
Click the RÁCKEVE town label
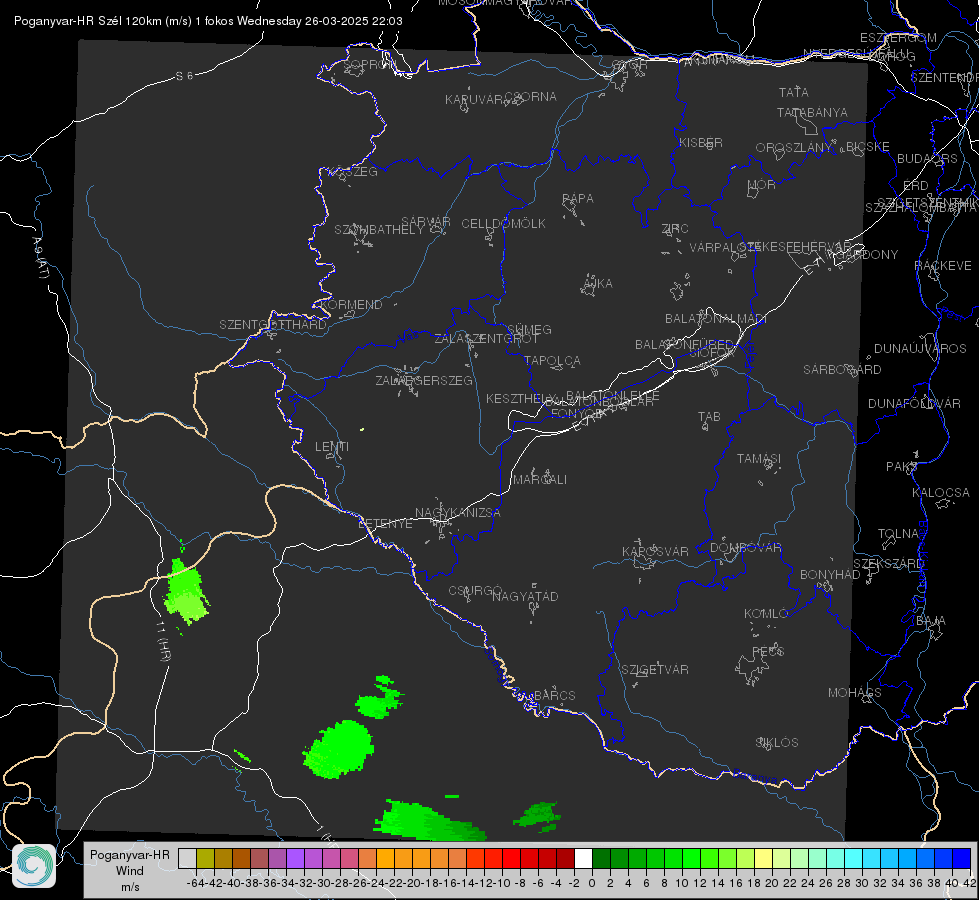(943, 266)
